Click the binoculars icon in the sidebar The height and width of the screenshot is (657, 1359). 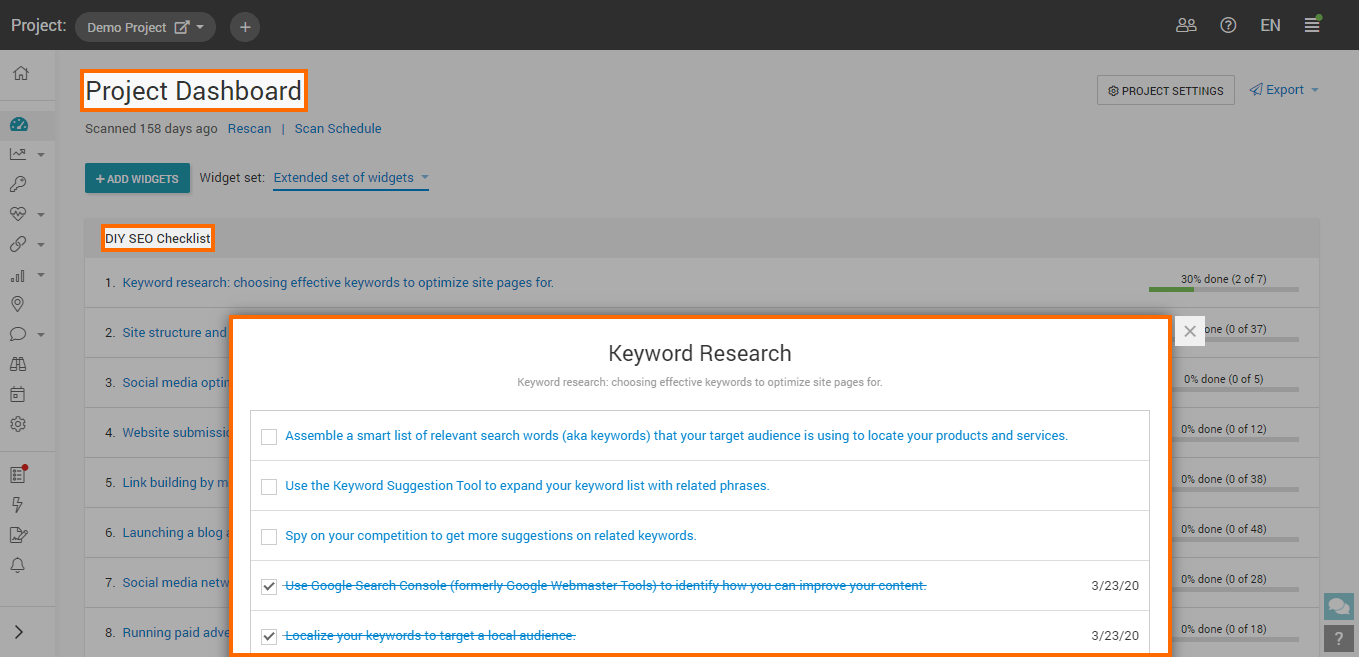coord(18,364)
